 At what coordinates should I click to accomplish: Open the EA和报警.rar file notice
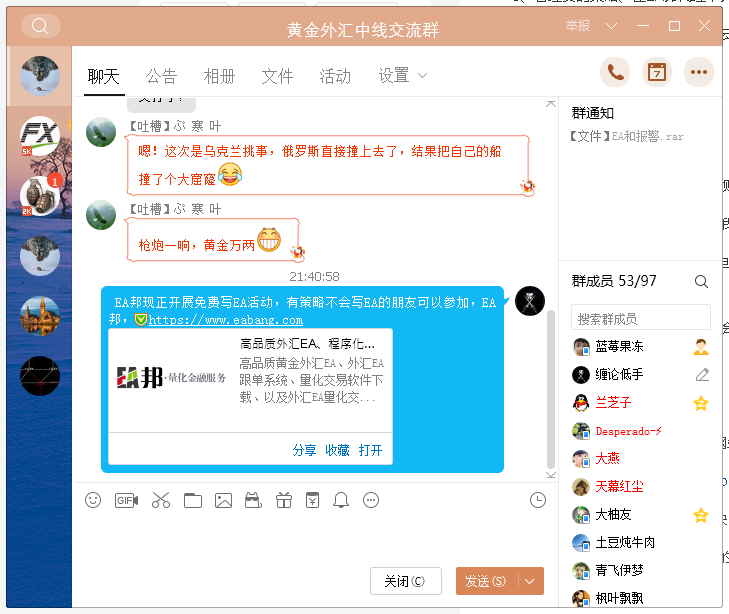click(627, 136)
